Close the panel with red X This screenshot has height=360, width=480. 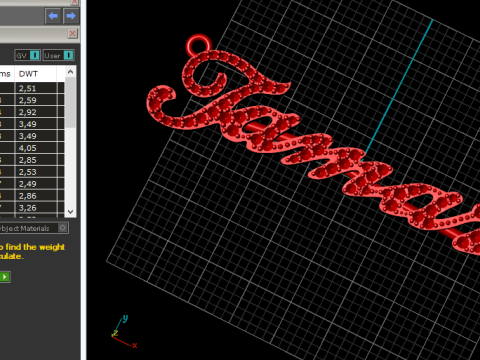click(72, 33)
